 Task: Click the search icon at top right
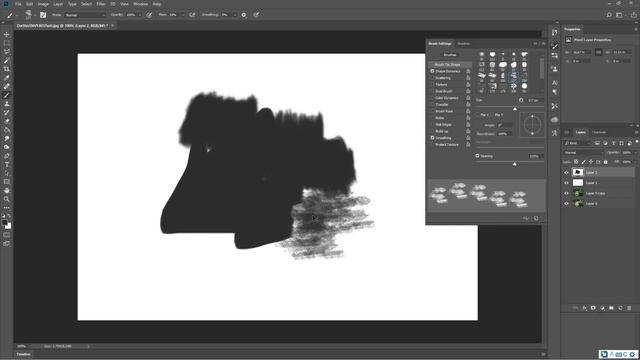point(609,15)
